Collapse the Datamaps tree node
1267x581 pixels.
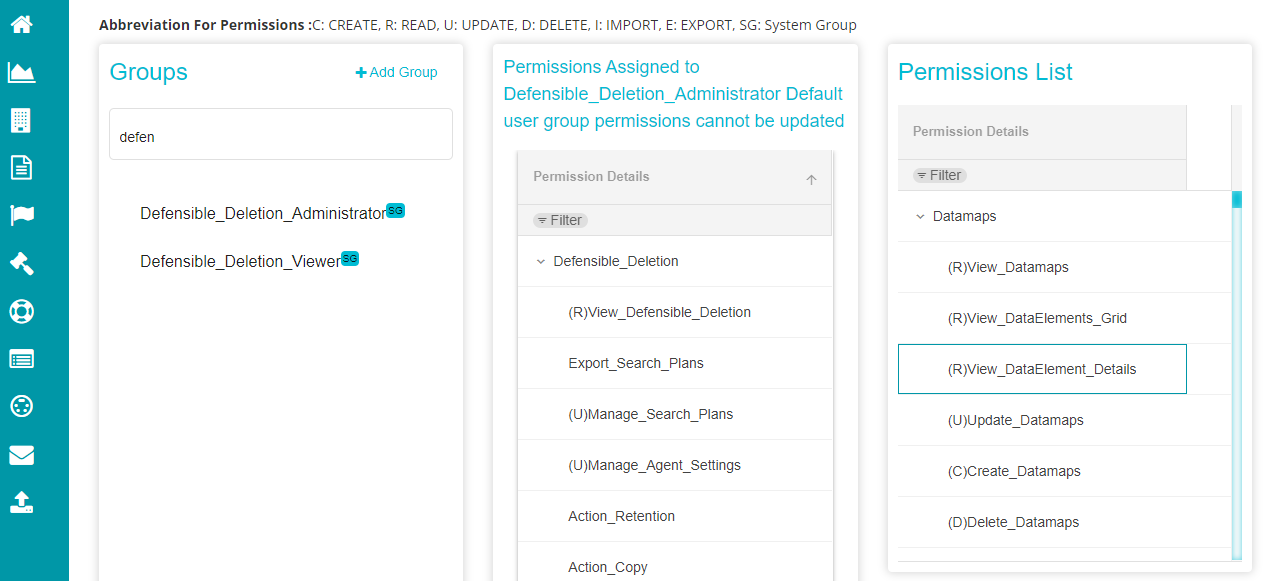coord(920,216)
